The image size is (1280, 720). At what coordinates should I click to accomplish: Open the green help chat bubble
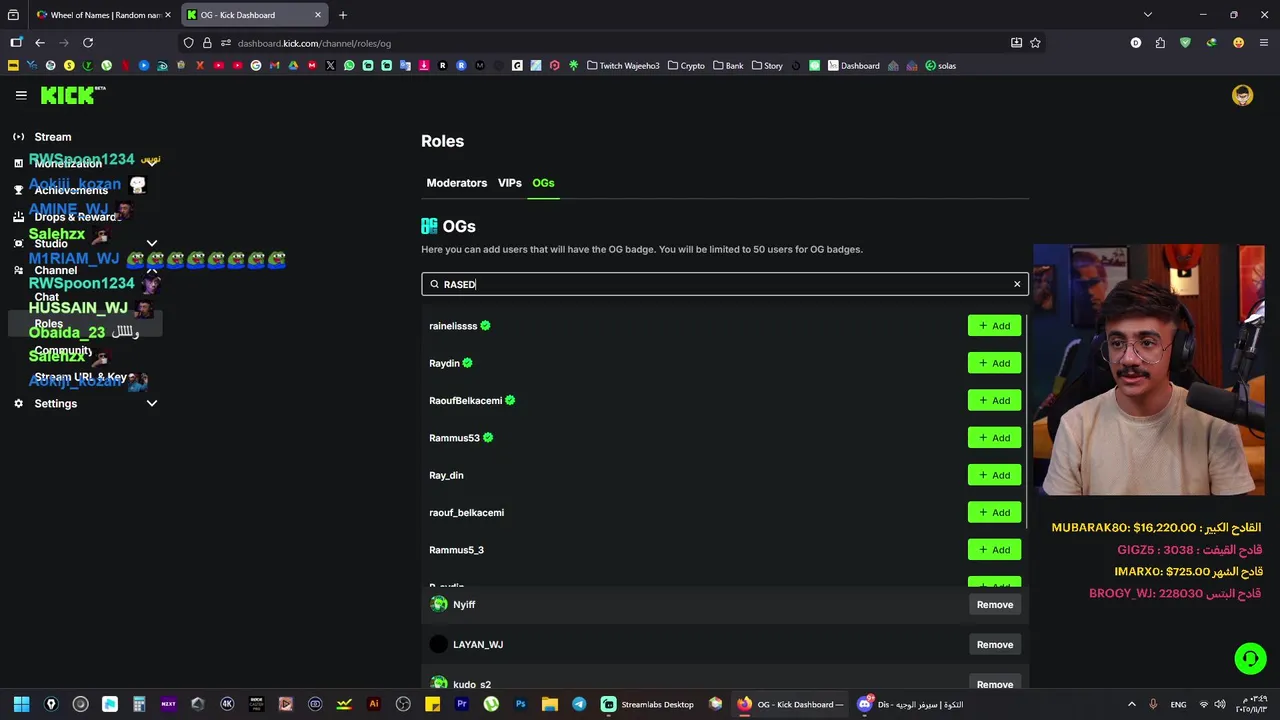click(x=1249, y=658)
